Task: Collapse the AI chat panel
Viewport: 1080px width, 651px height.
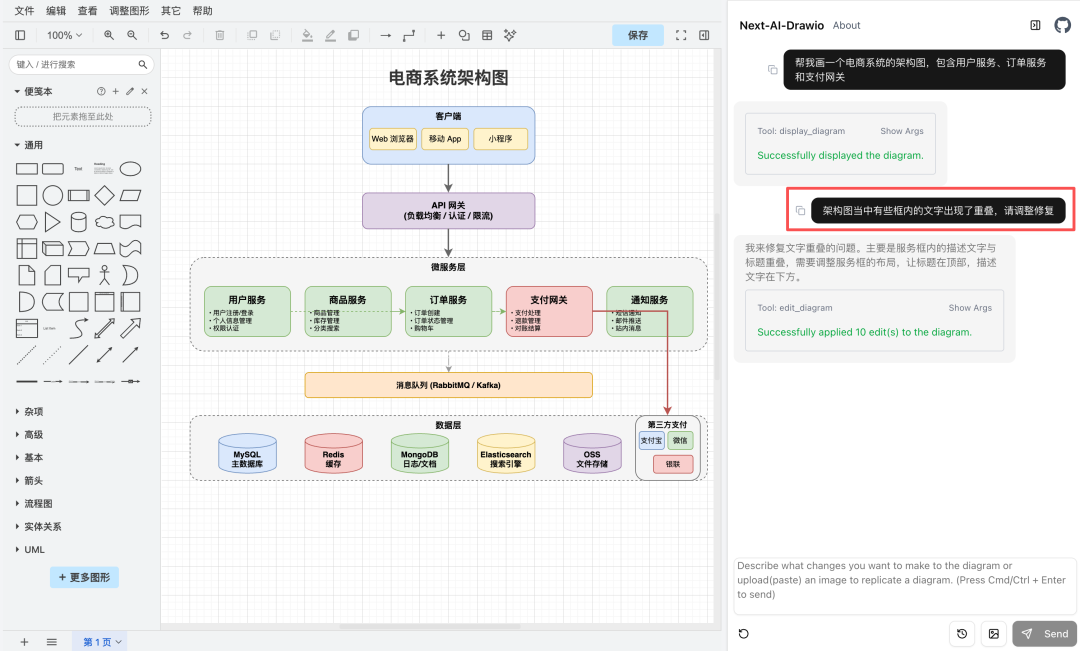Action: tap(1035, 25)
